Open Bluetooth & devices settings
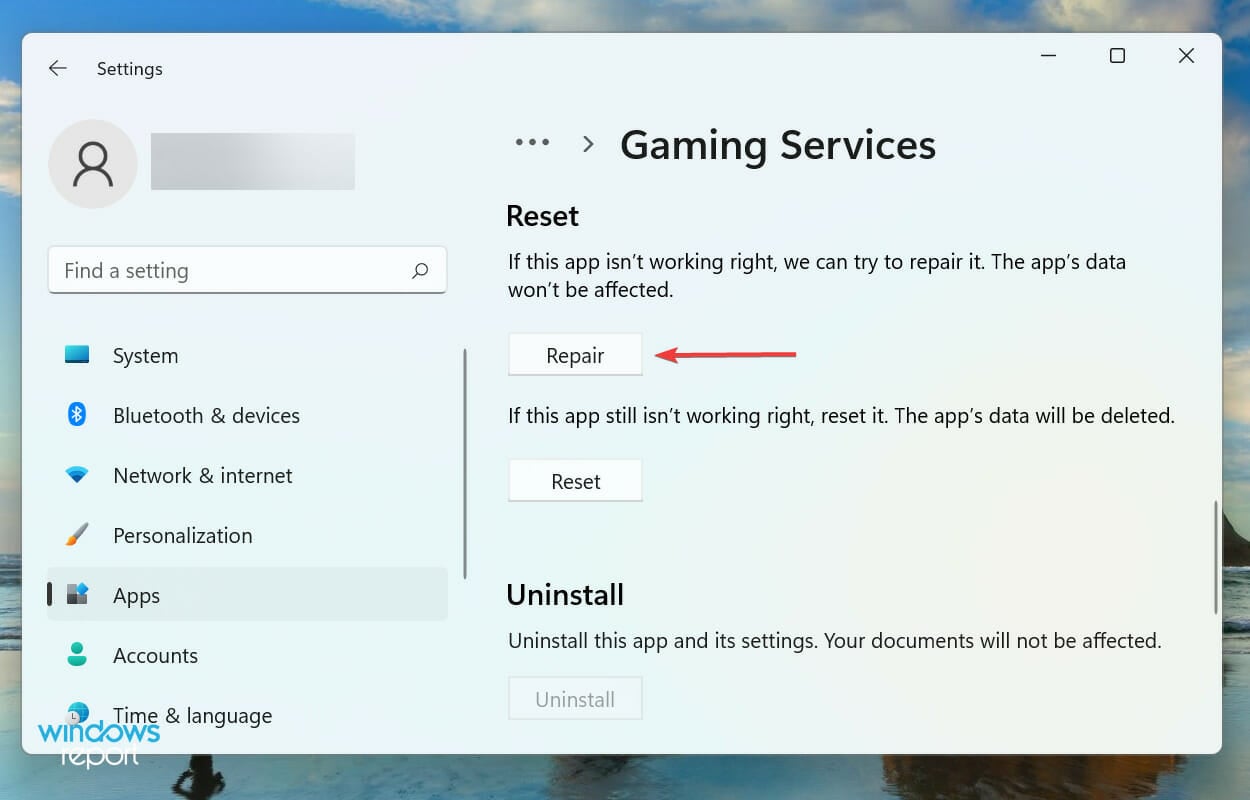 click(x=206, y=416)
